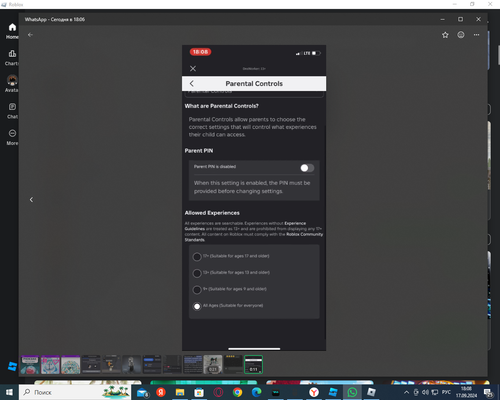500x400 pixels.
Task: Open the notification center in the tray
Action: coord(489,393)
